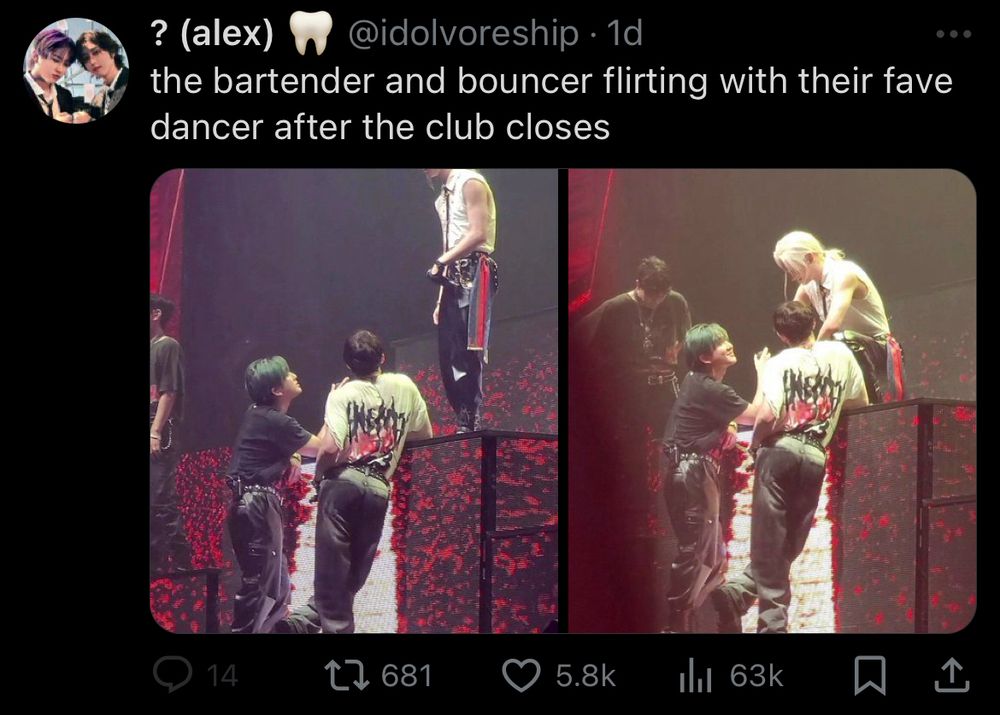
Task: Click the 14 replies count
Action: [x=223, y=675]
